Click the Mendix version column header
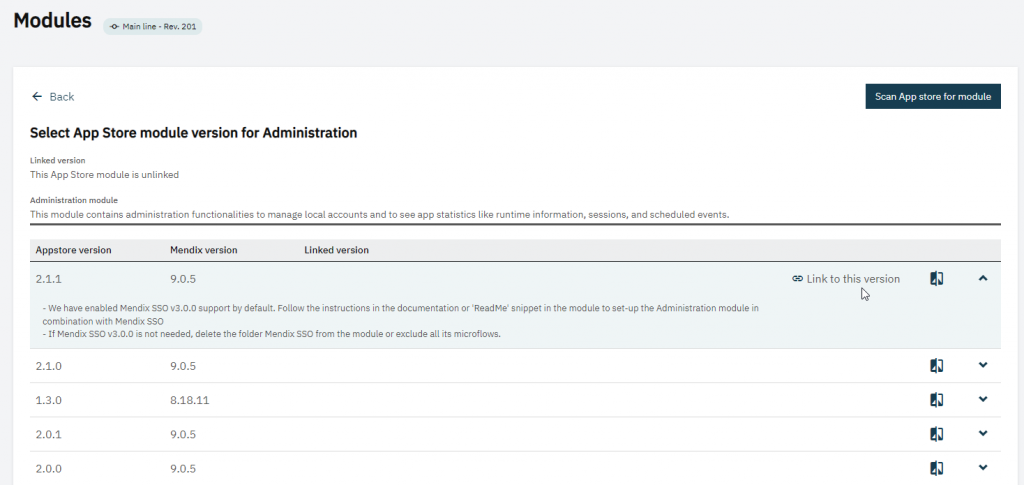Screen dimensions: 1024x485 coord(203,250)
